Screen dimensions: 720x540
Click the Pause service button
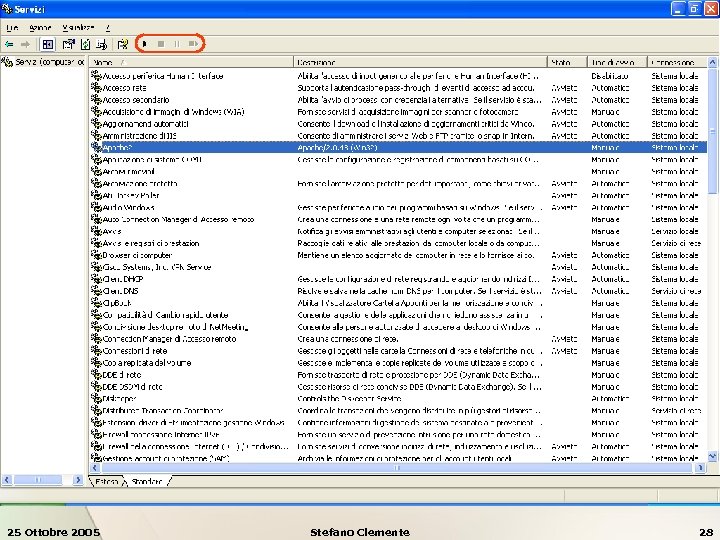(177, 44)
